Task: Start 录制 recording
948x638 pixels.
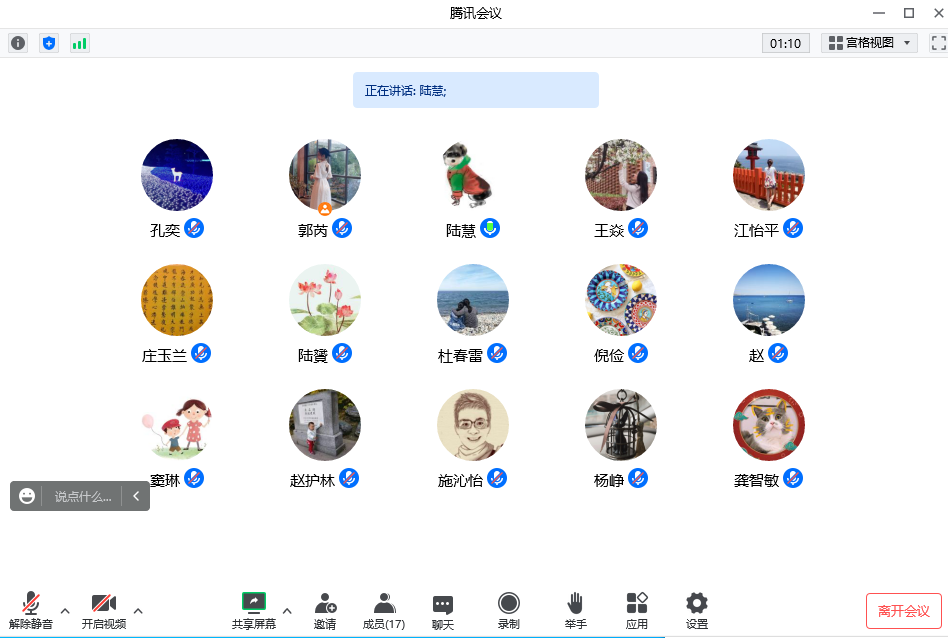Action: click(508, 610)
